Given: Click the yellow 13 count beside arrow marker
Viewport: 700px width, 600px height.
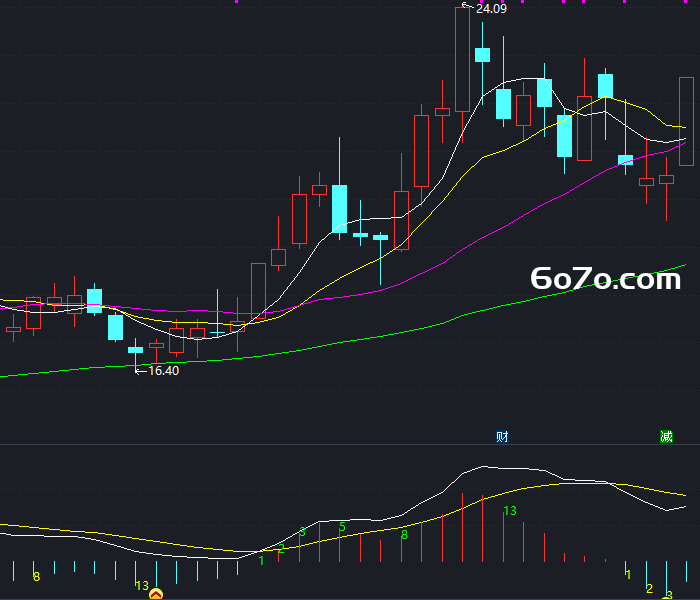Looking at the screenshot, I should (x=142, y=585).
